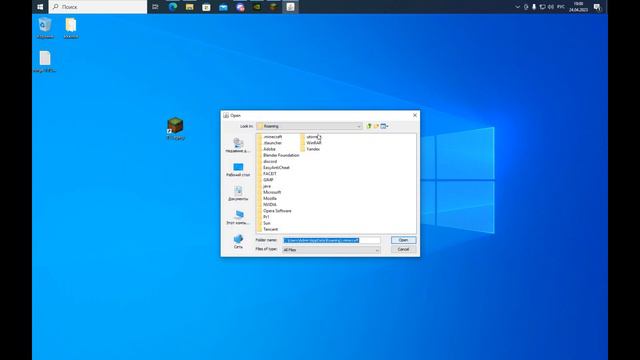Select the Sun folder
The image size is (640, 360).
point(264,223)
